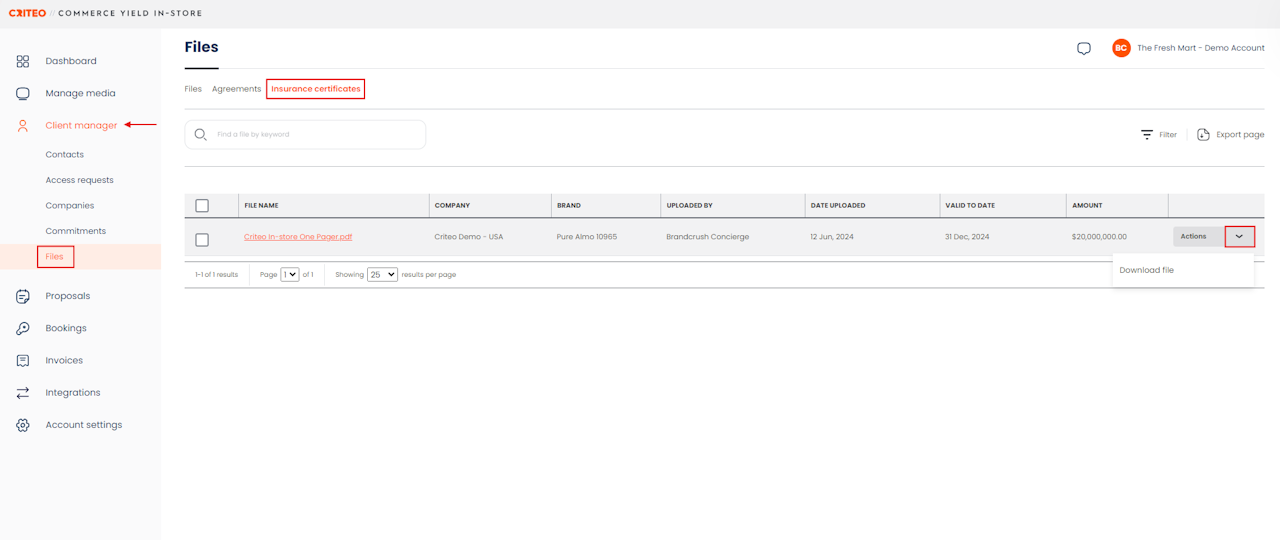Click the Proposals icon in sidebar
Screen dimensions: 1280x540
23,296
